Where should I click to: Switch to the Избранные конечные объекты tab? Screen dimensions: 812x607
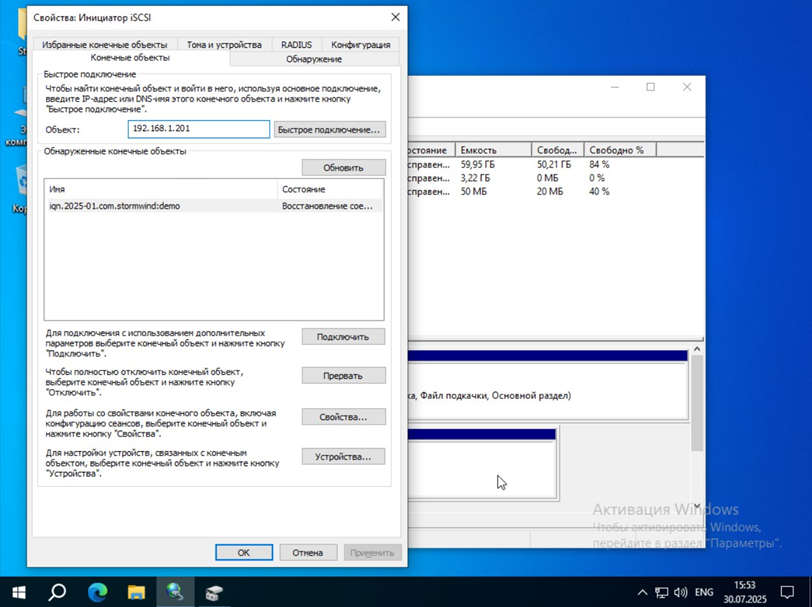click(x=105, y=45)
